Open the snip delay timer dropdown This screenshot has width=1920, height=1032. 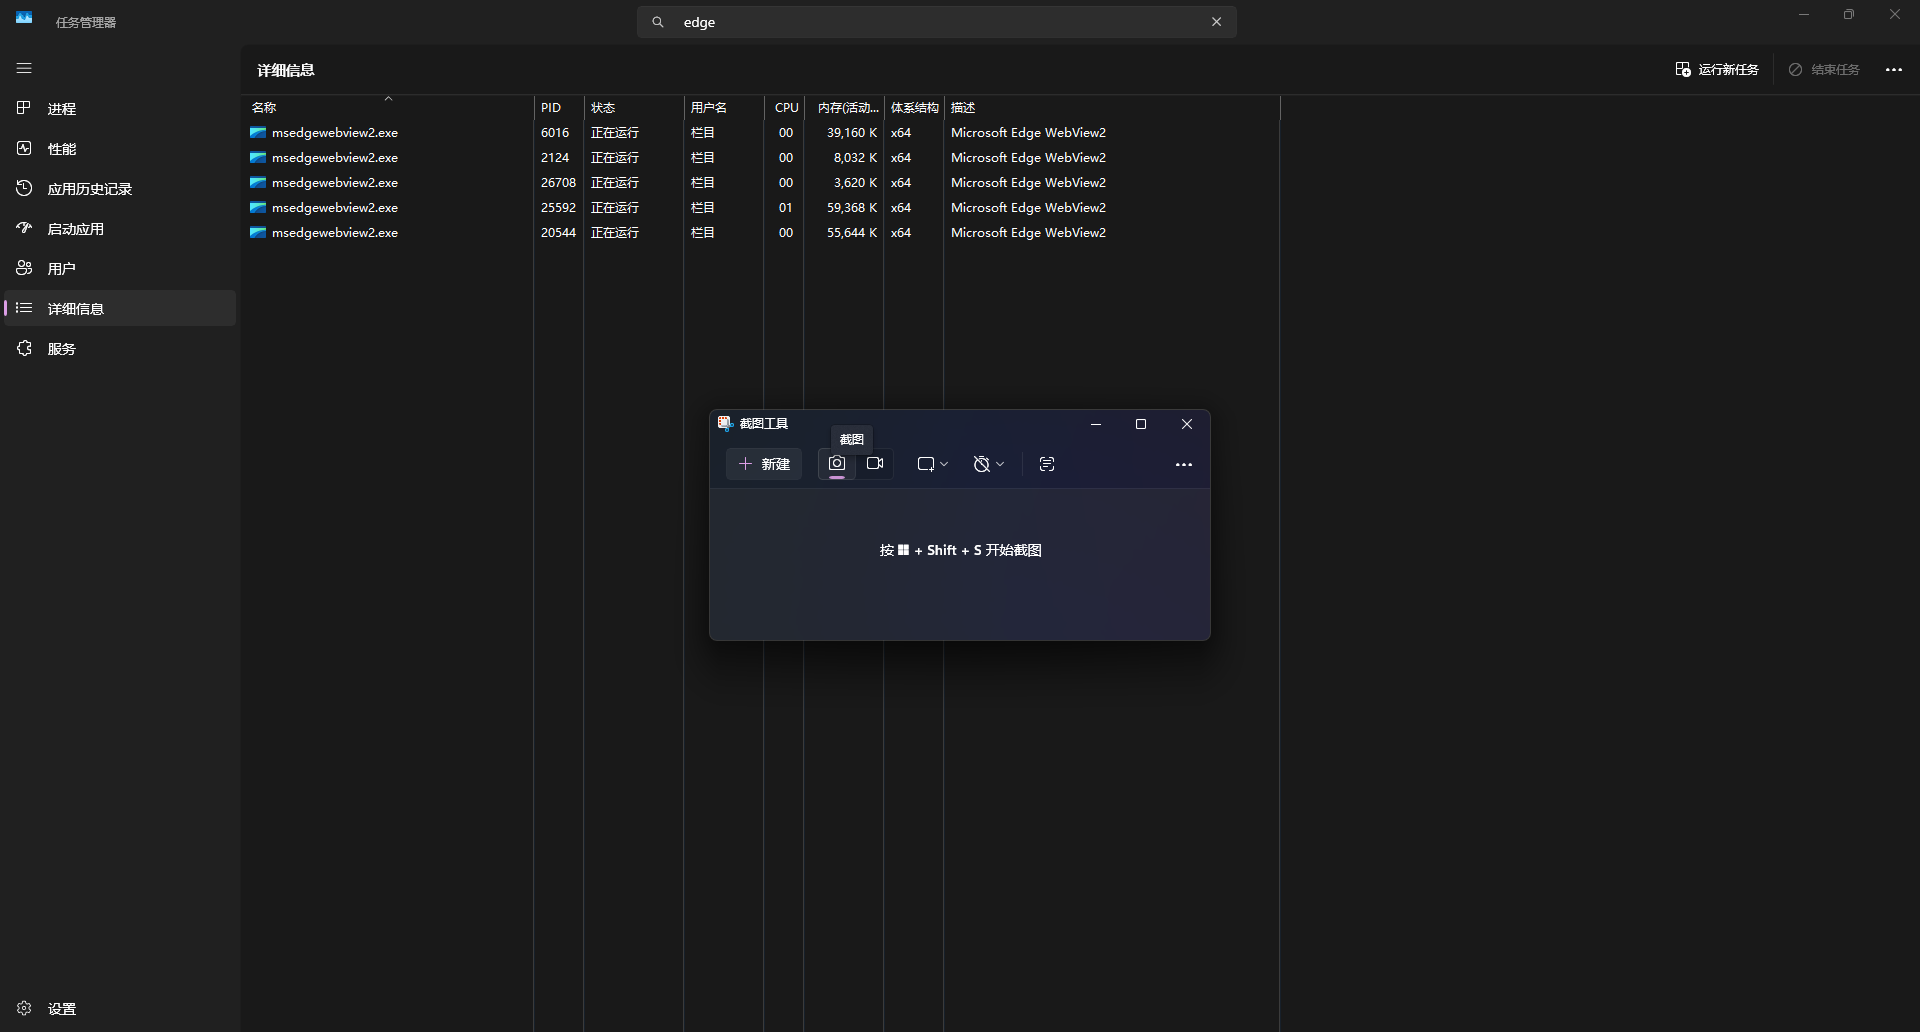pos(988,464)
